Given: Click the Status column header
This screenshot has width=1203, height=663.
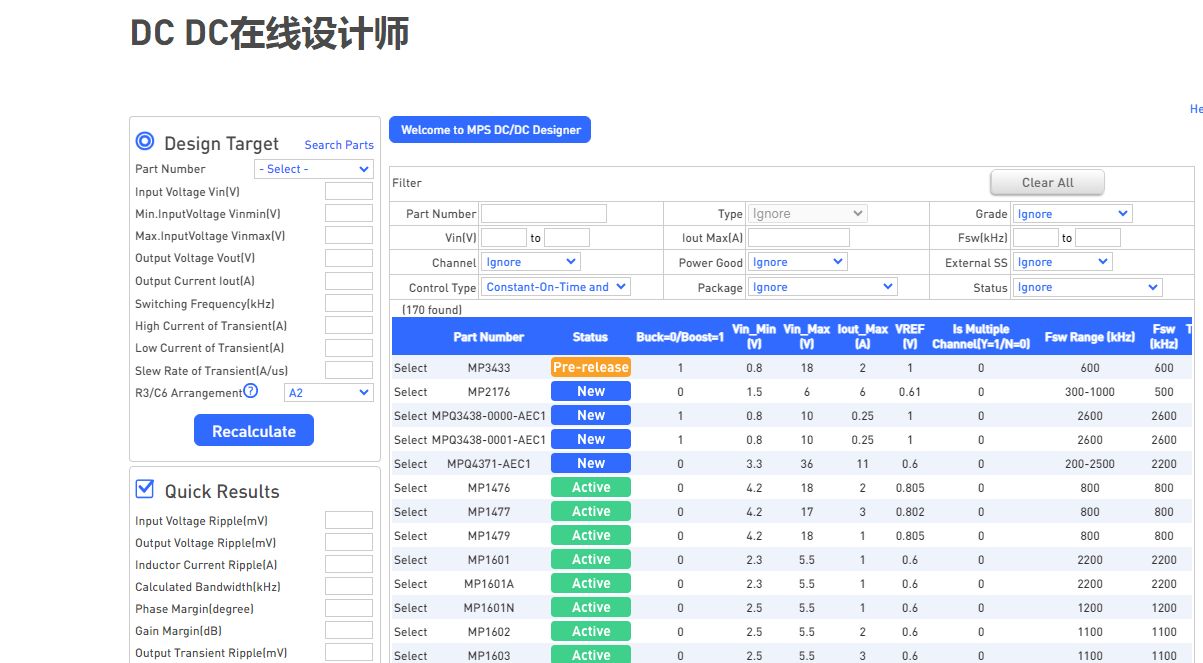Looking at the screenshot, I should point(590,337).
